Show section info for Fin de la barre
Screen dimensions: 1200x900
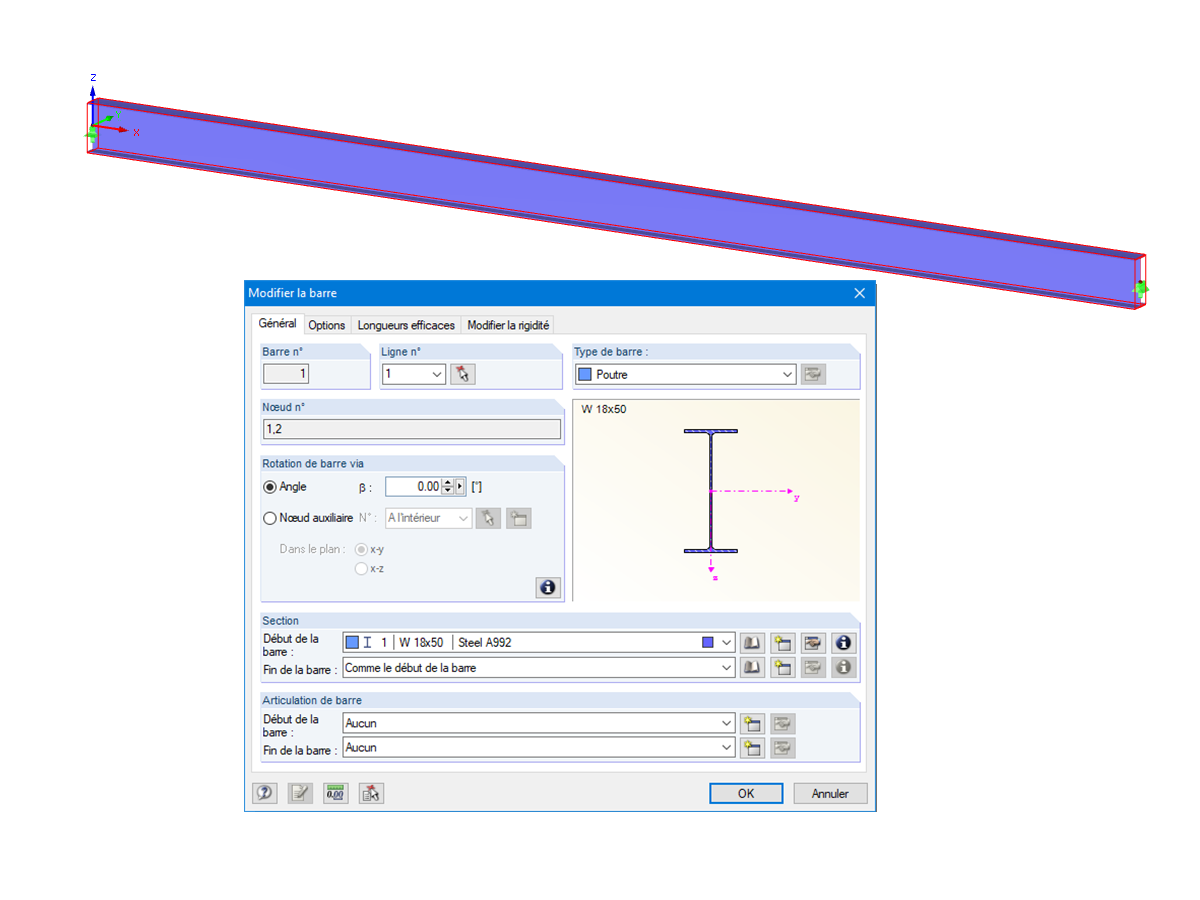844,667
